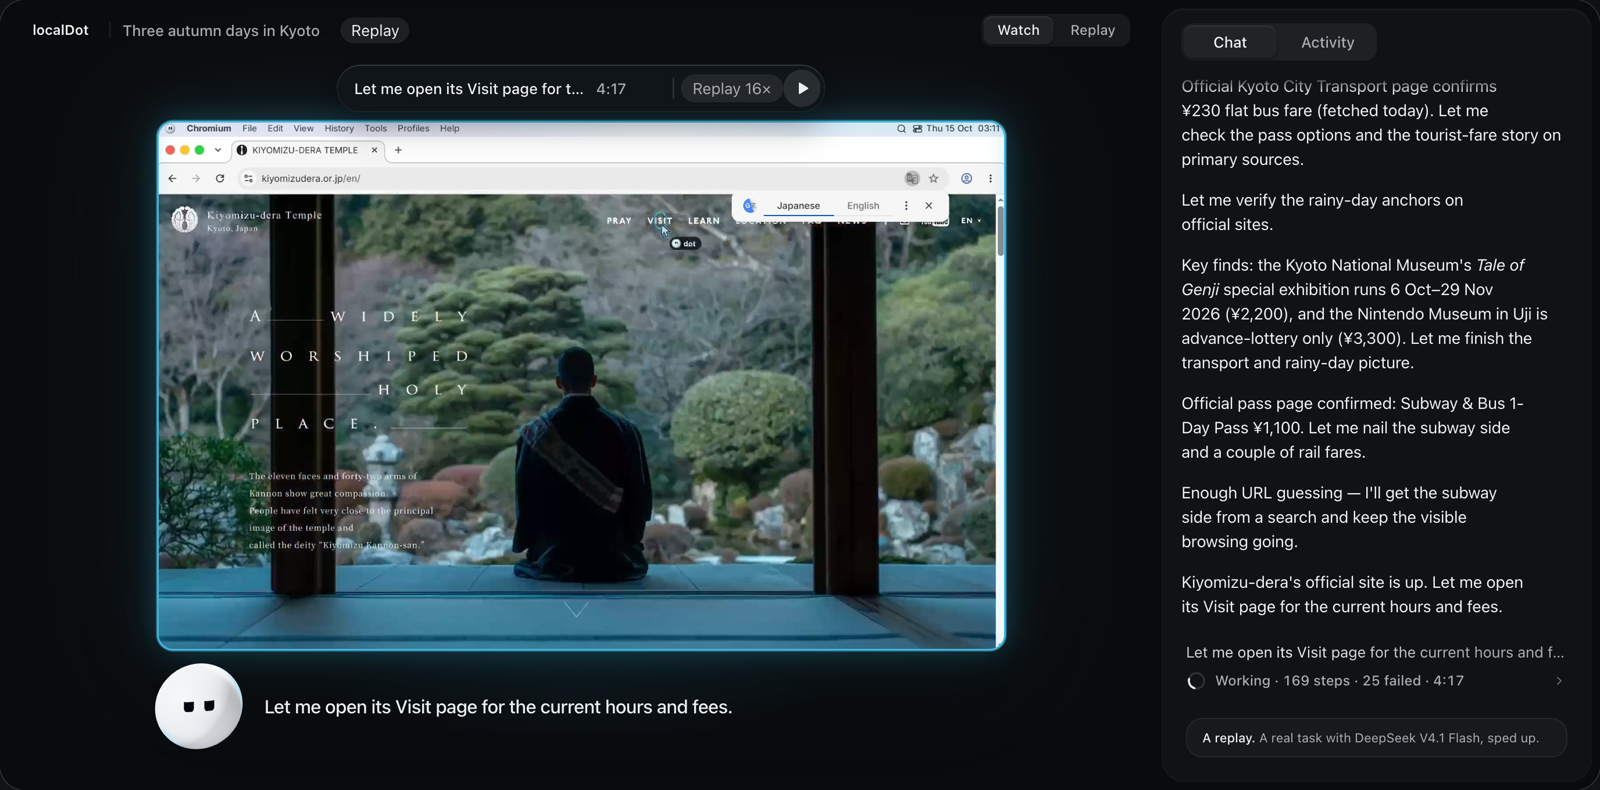Viewport: 1600px width, 790px height.
Task: Click the localDot logo text
Action: click(x=60, y=30)
